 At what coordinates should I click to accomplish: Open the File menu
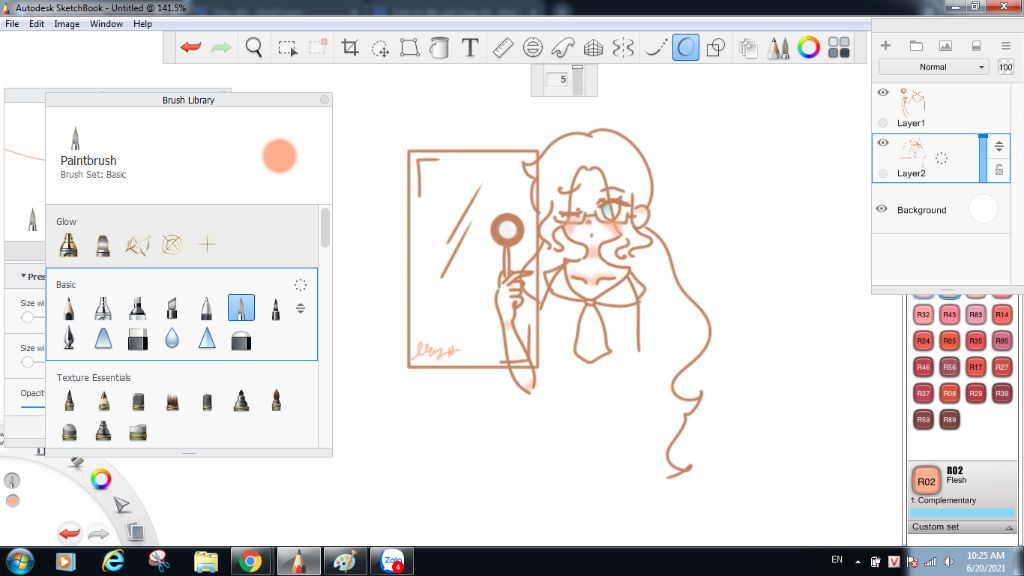coord(12,24)
